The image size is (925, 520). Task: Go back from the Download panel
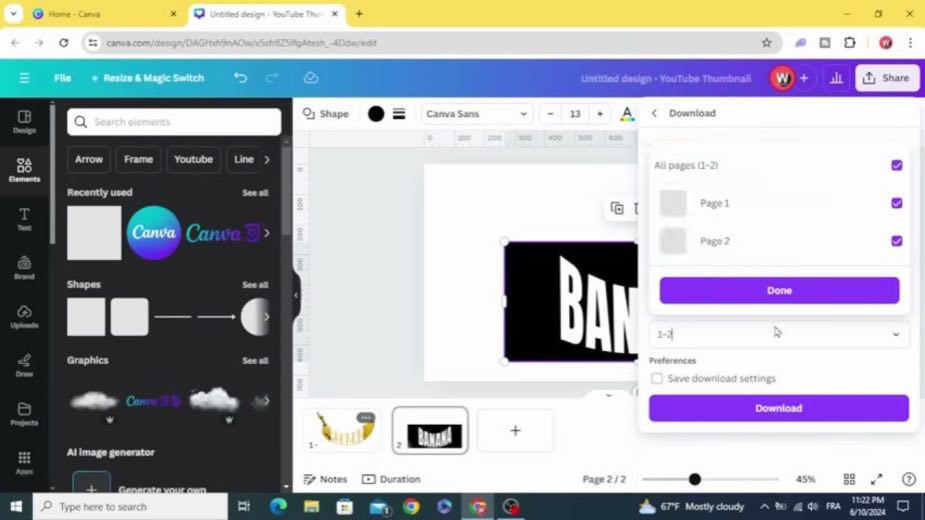point(654,113)
